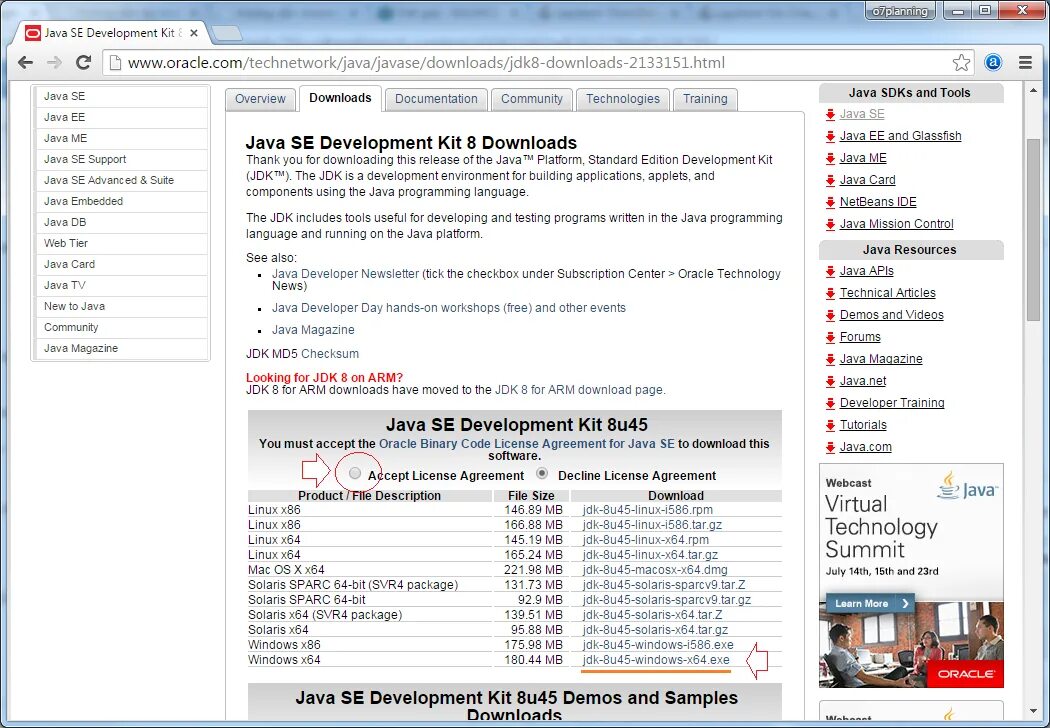Open Web Tier in left sidebar
The width and height of the screenshot is (1050, 728).
pos(121,243)
